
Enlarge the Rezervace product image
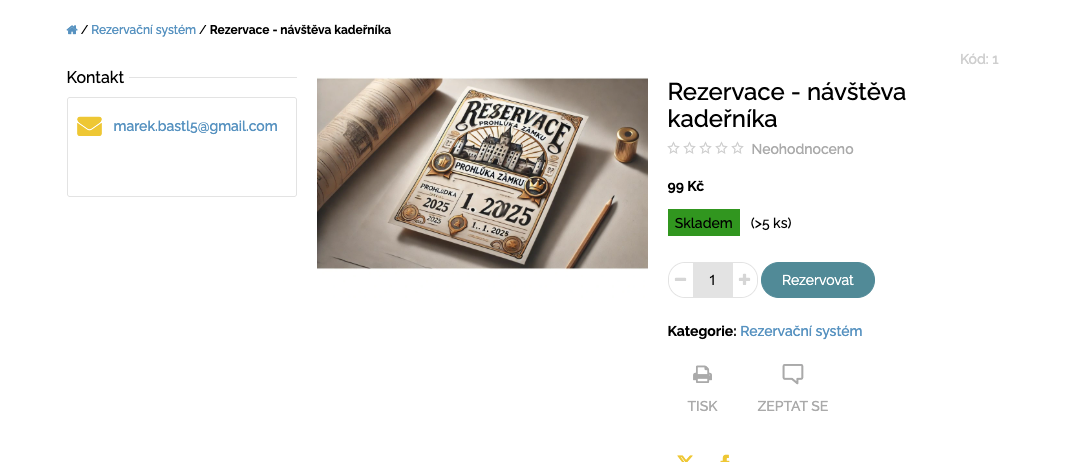click(482, 173)
